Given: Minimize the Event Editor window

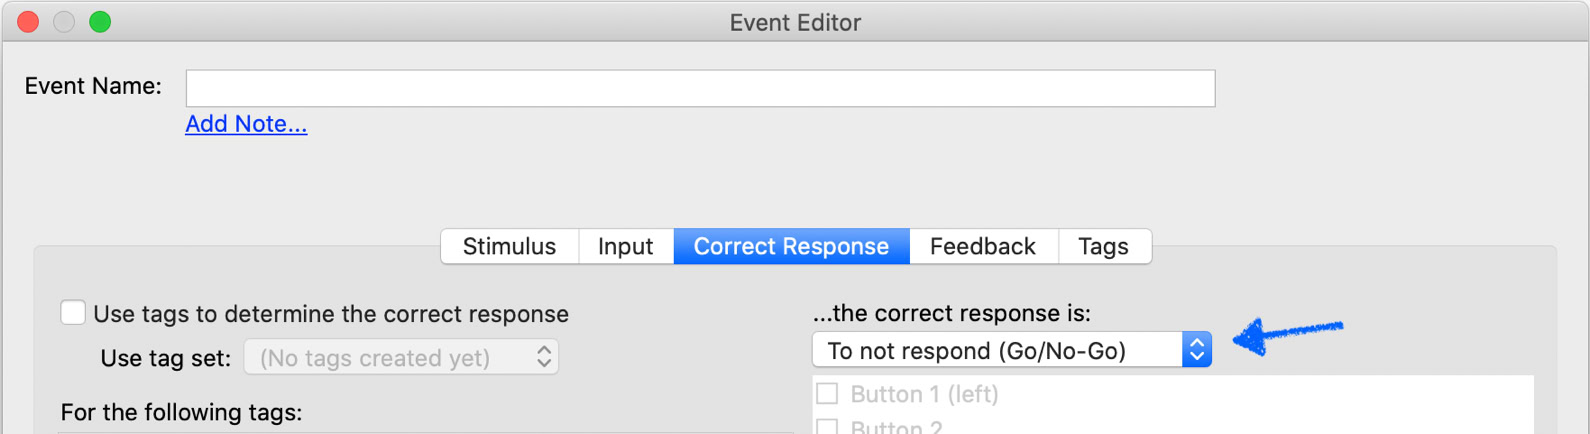Looking at the screenshot, I should [64, 22].
